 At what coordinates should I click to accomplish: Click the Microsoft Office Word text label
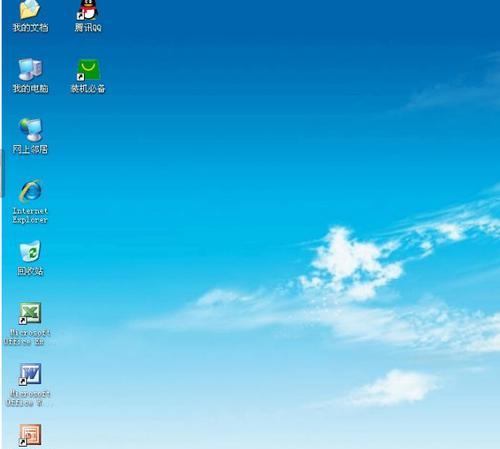point(29,398)
